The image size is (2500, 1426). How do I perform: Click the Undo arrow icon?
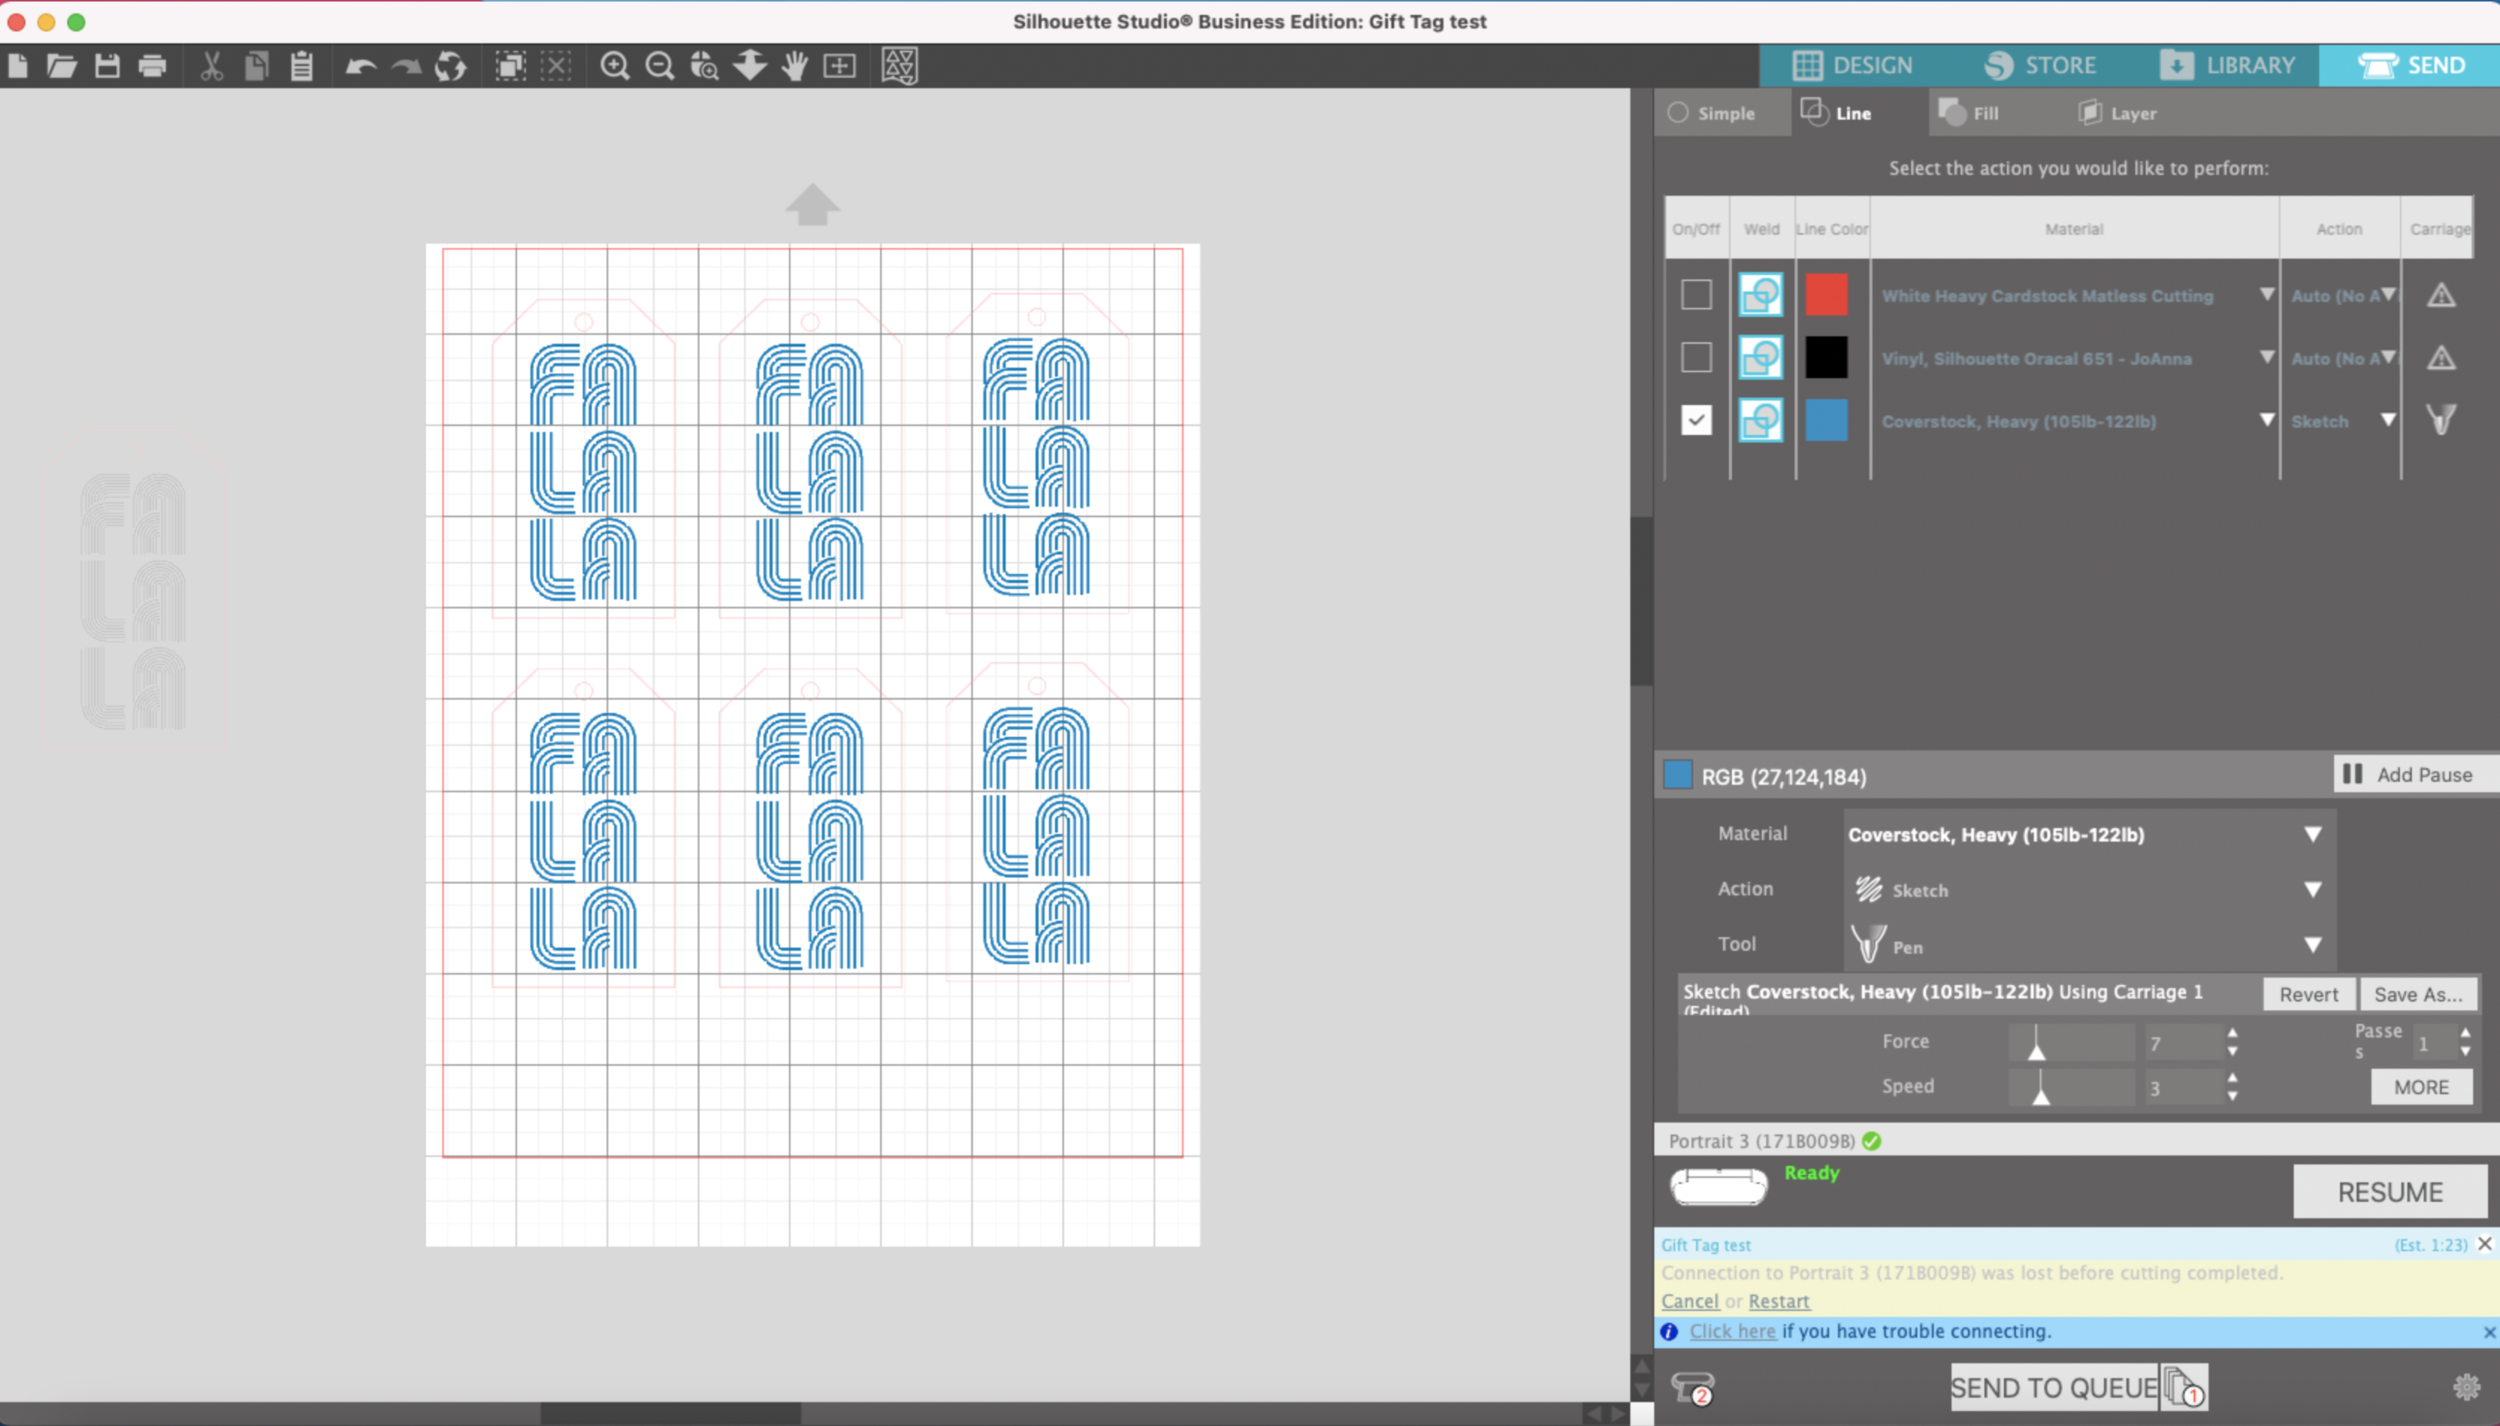tap(360, 66)
